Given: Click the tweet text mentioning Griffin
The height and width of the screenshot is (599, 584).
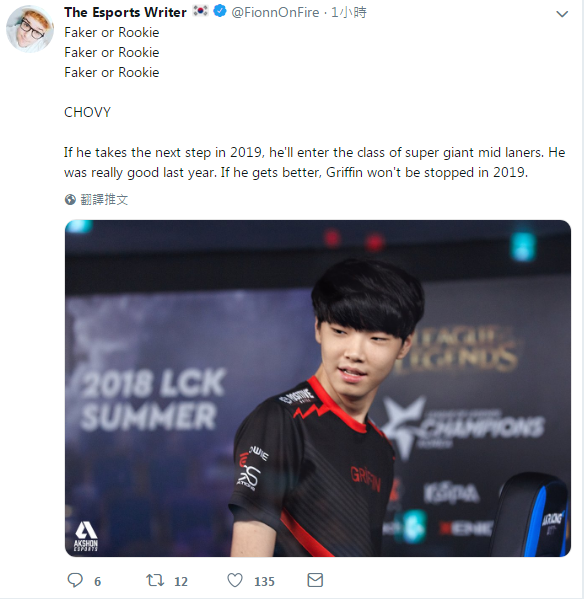Looking at the screenshot, I should (x=314, y=162).
